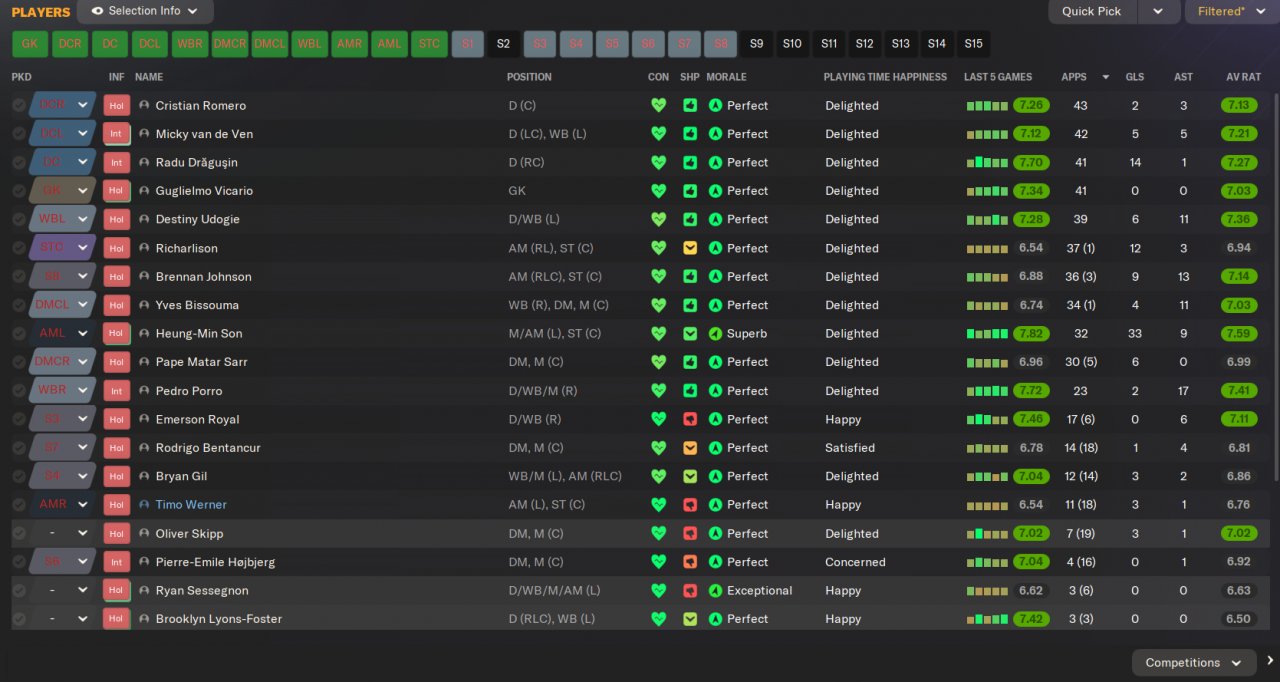Click Pape Matar Sarr's Hol info badge

point(116,362)
